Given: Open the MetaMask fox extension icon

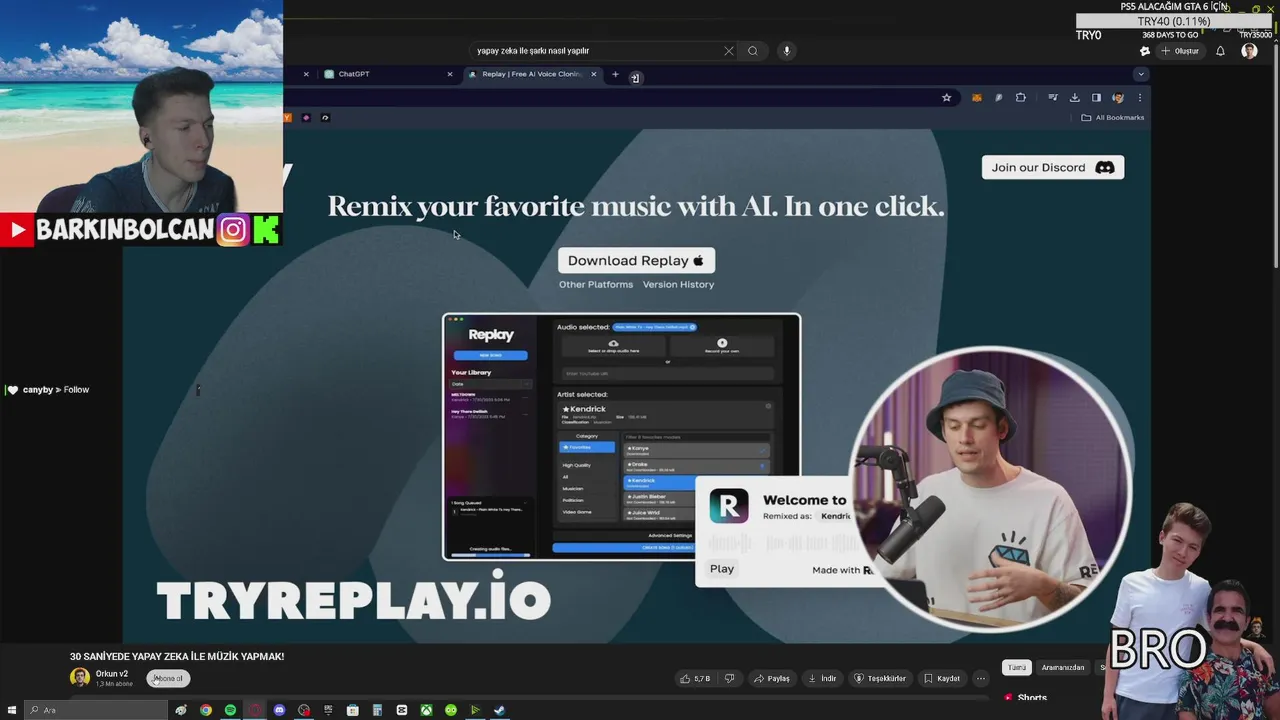Looking at the screenshot, I should point(977,97).
